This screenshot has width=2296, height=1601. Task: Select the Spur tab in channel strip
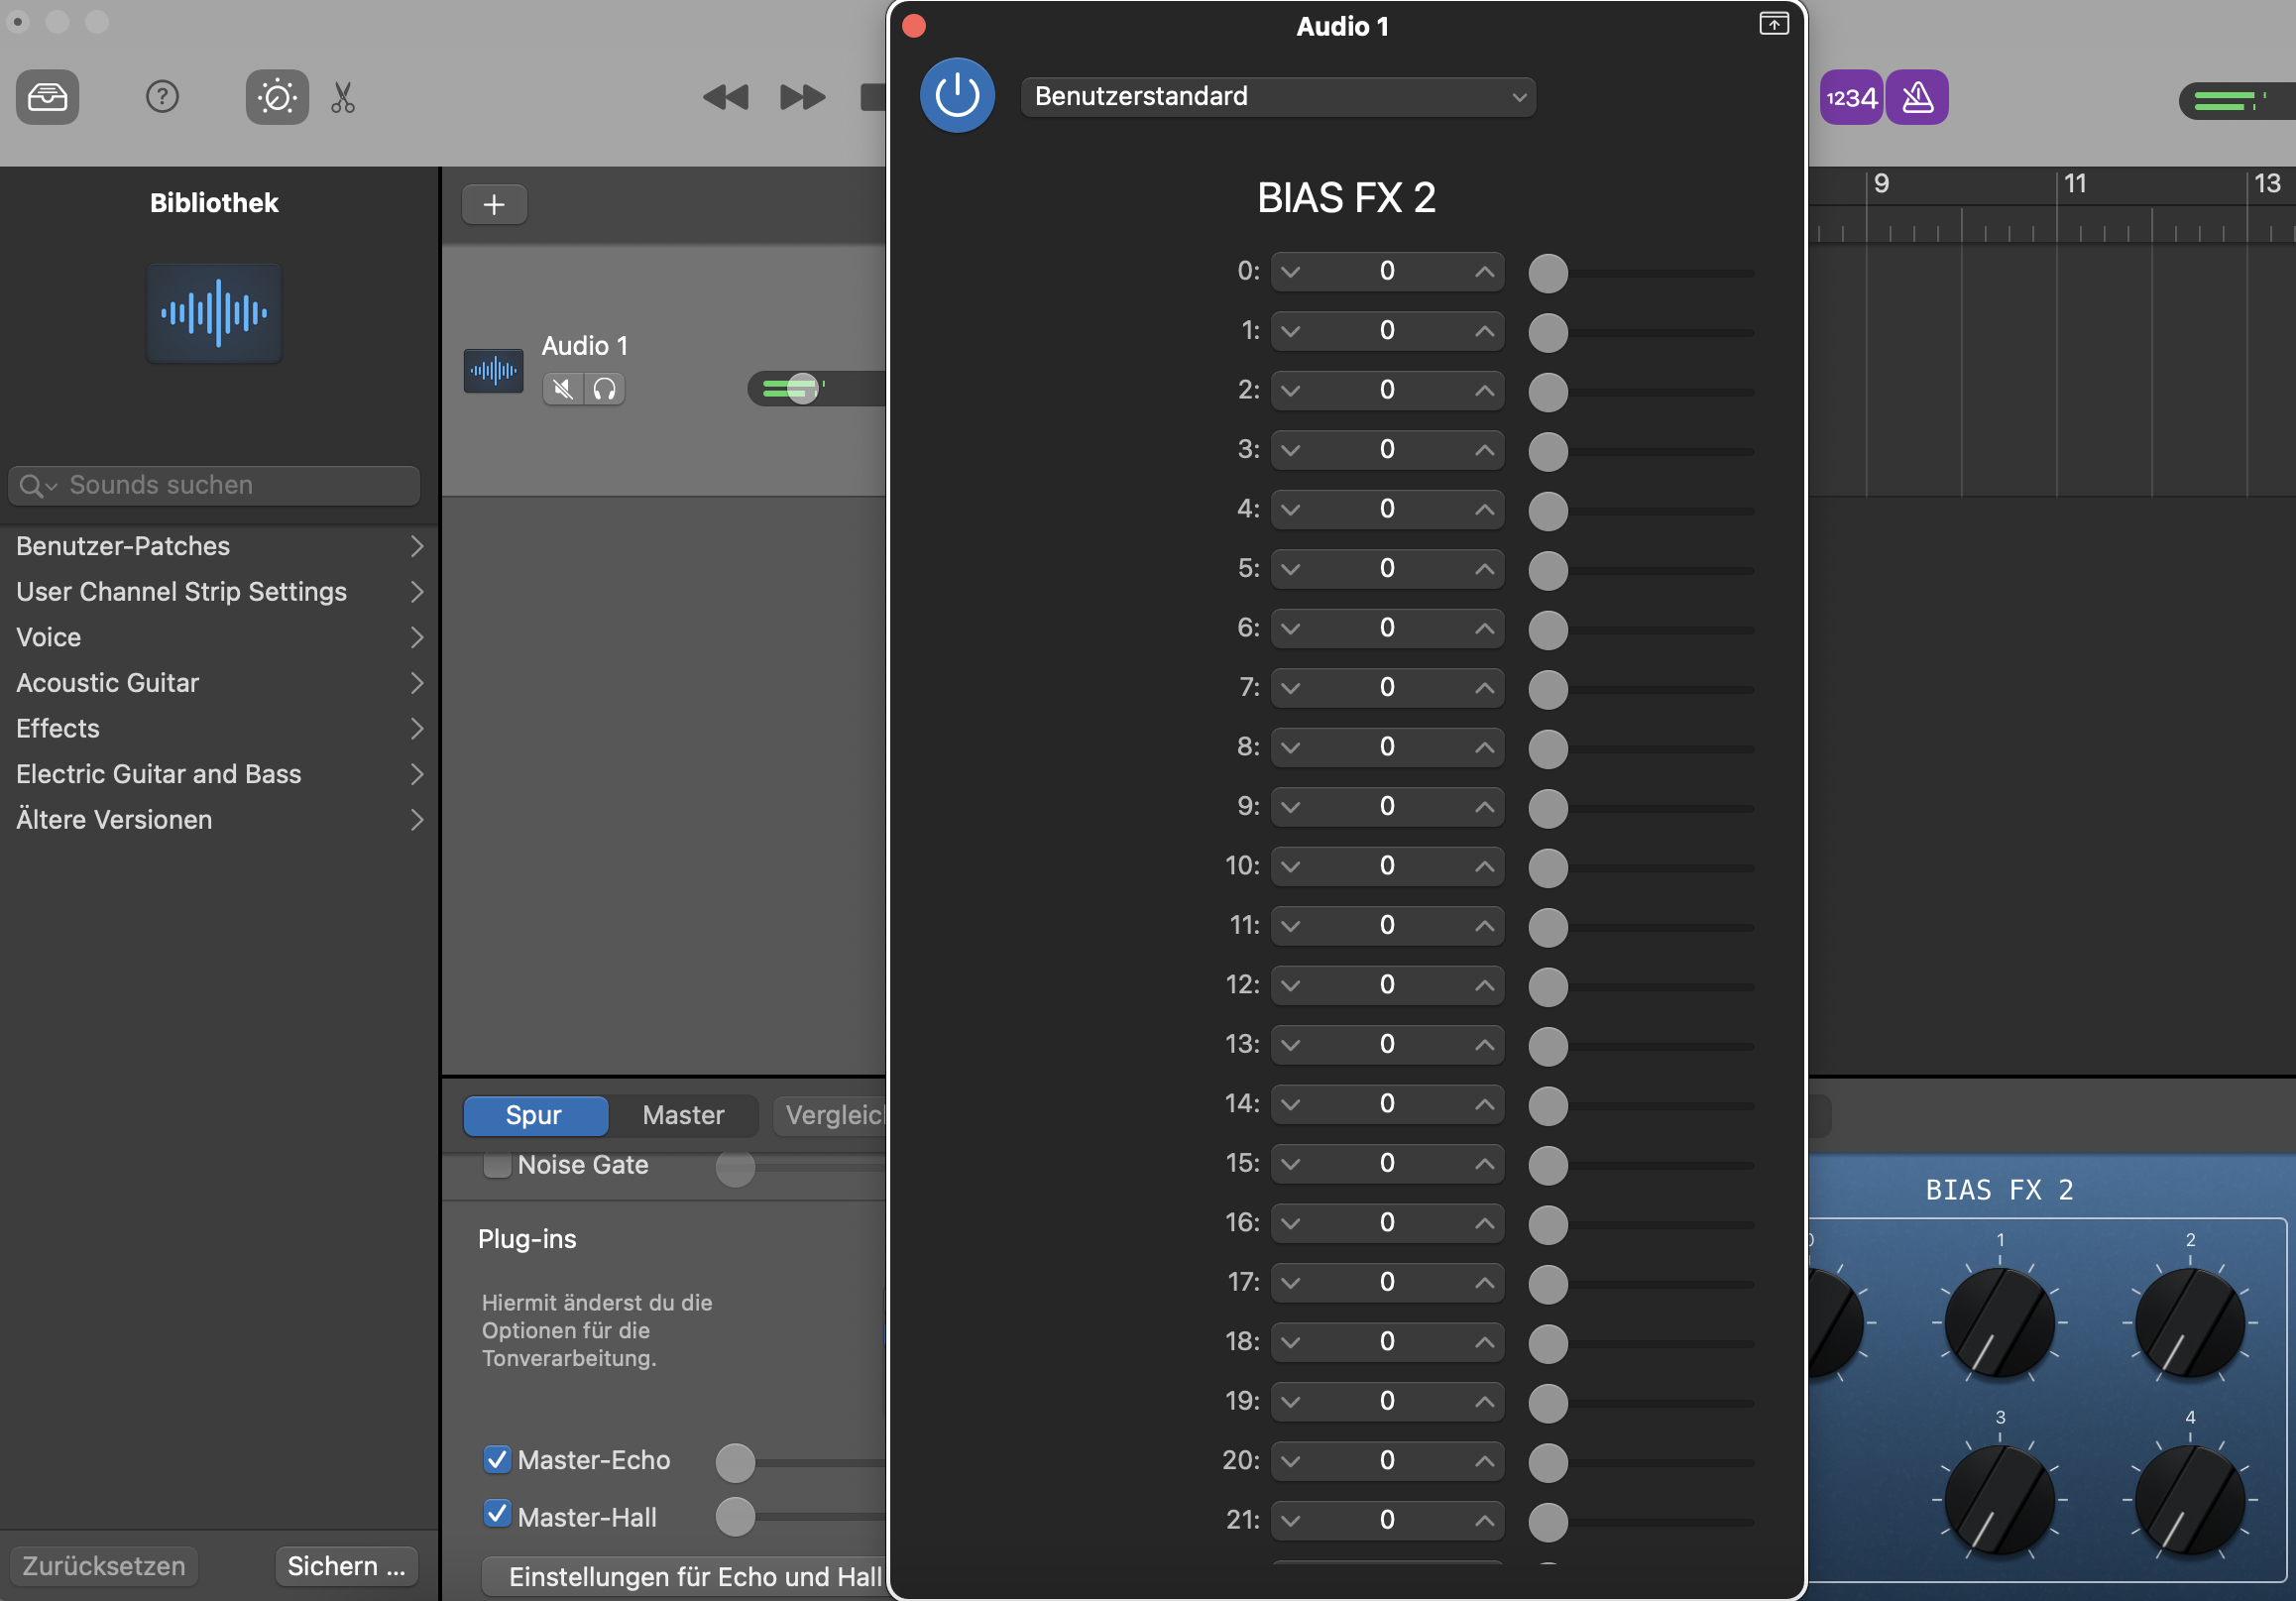[x=534, y=1114]
